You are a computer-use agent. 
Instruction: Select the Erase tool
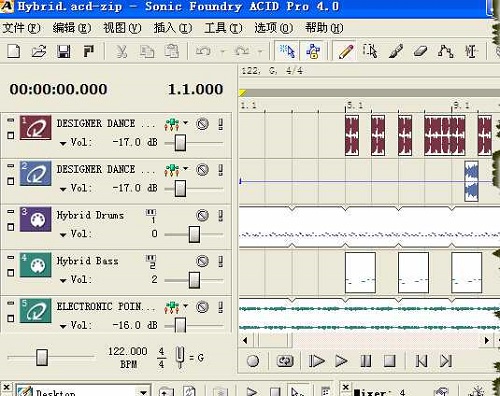pyautogui.click(x=420, y=51)
